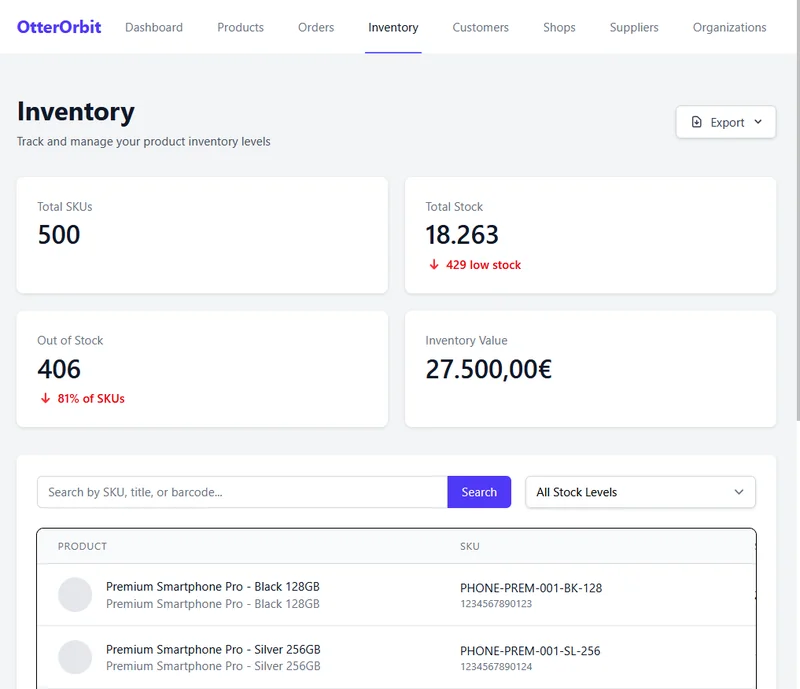
Task: Click the Silver 256GB product thumbnail
Action: coord(75,657)
